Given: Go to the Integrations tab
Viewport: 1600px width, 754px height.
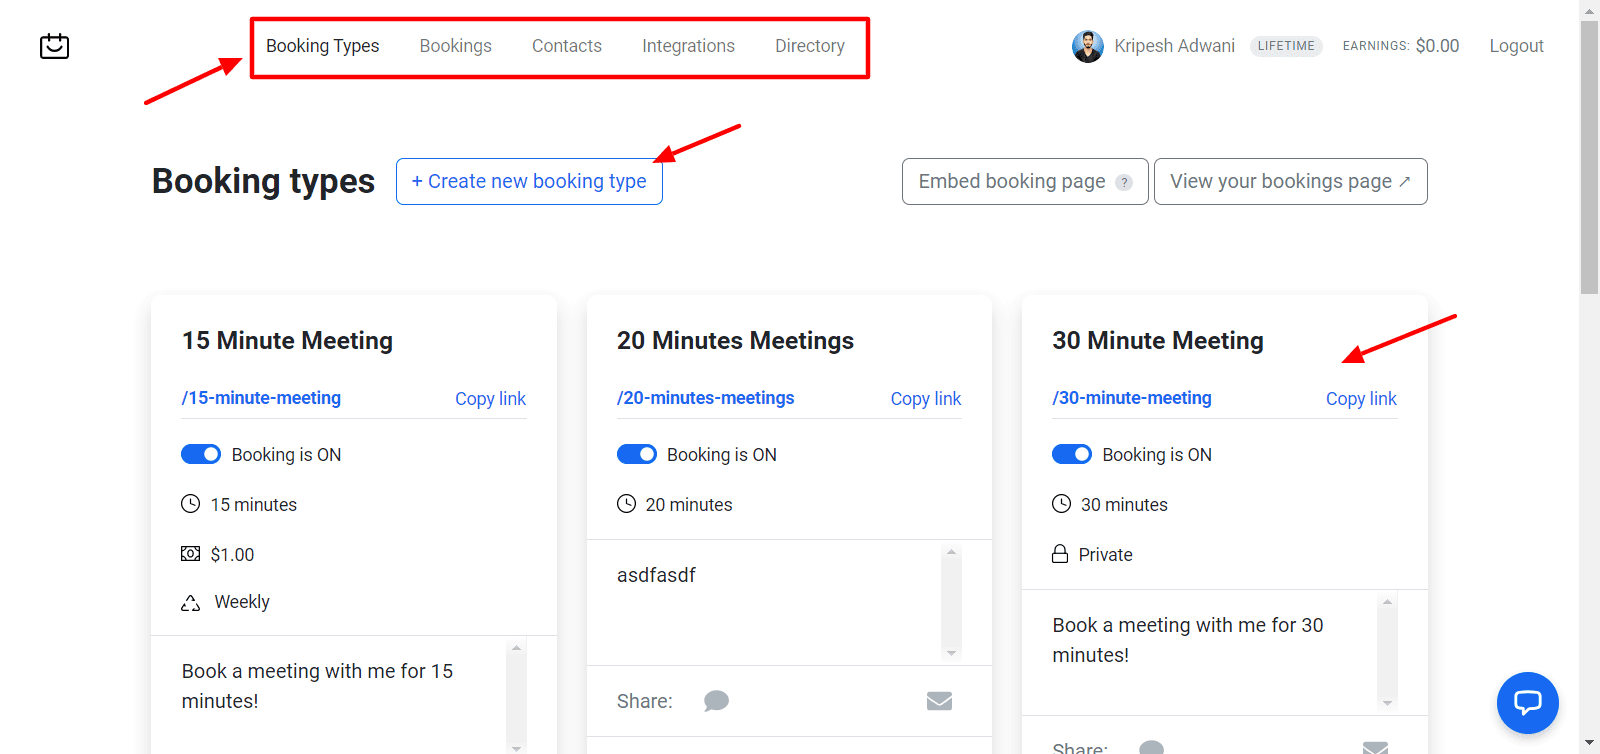Looking at the screenshot, I should pos(688,46).
